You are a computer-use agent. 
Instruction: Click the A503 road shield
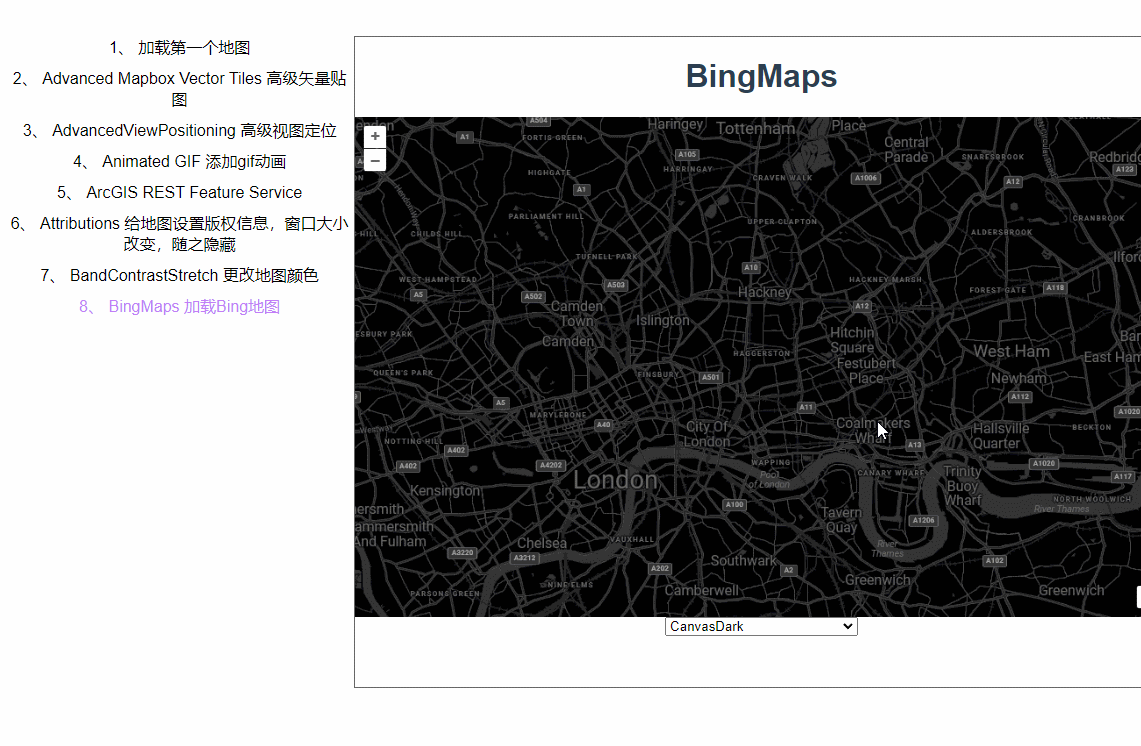616,285
